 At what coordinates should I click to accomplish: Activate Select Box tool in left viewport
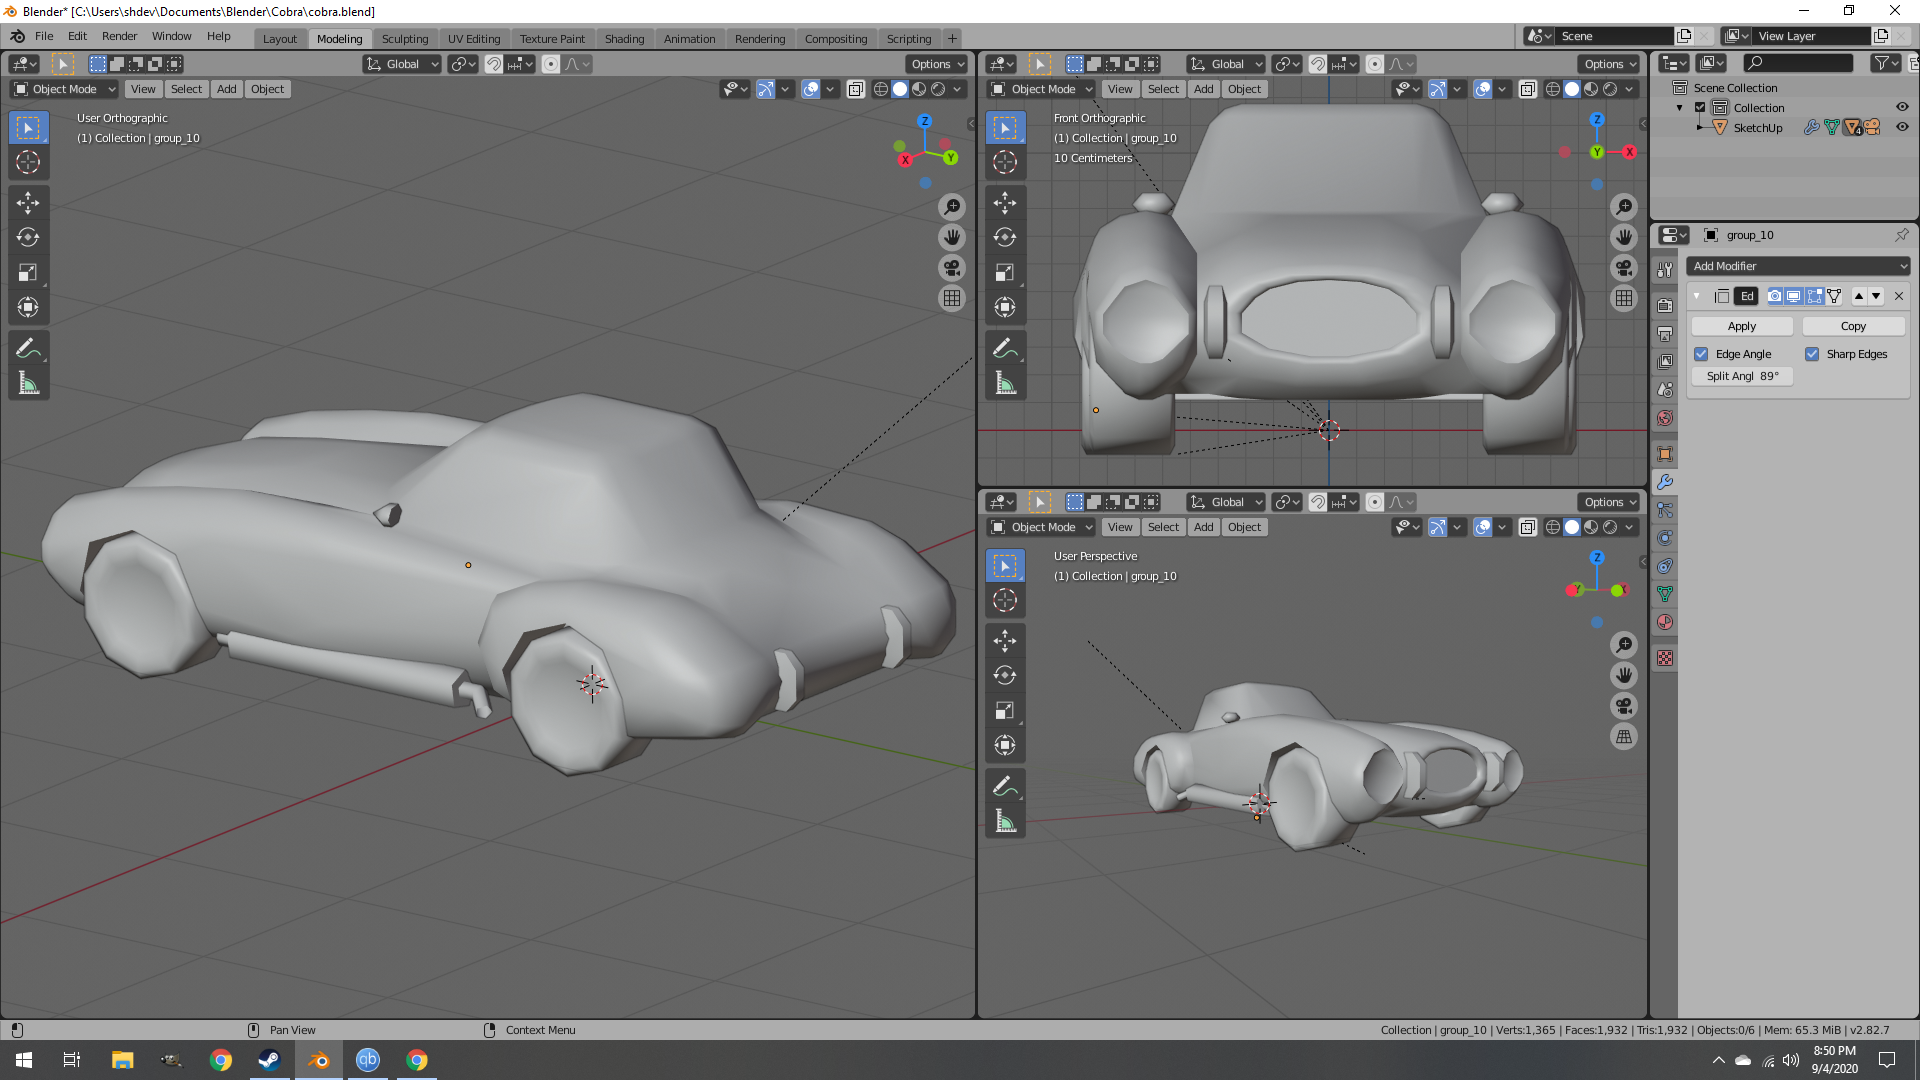(x=28, y=127)
